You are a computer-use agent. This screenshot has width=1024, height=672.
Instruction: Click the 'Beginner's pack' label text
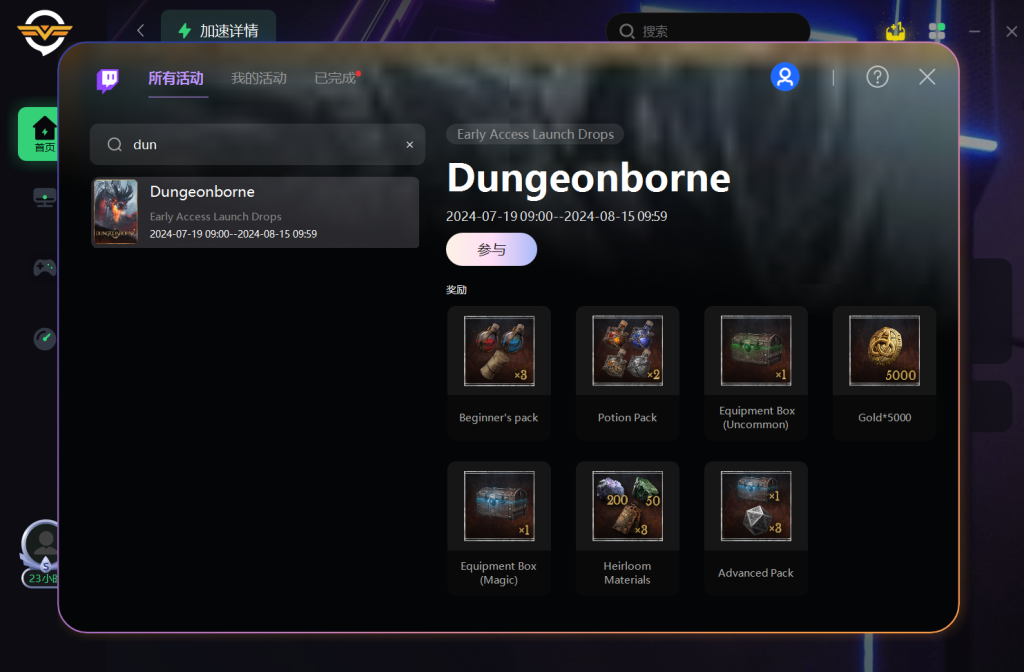498,417
